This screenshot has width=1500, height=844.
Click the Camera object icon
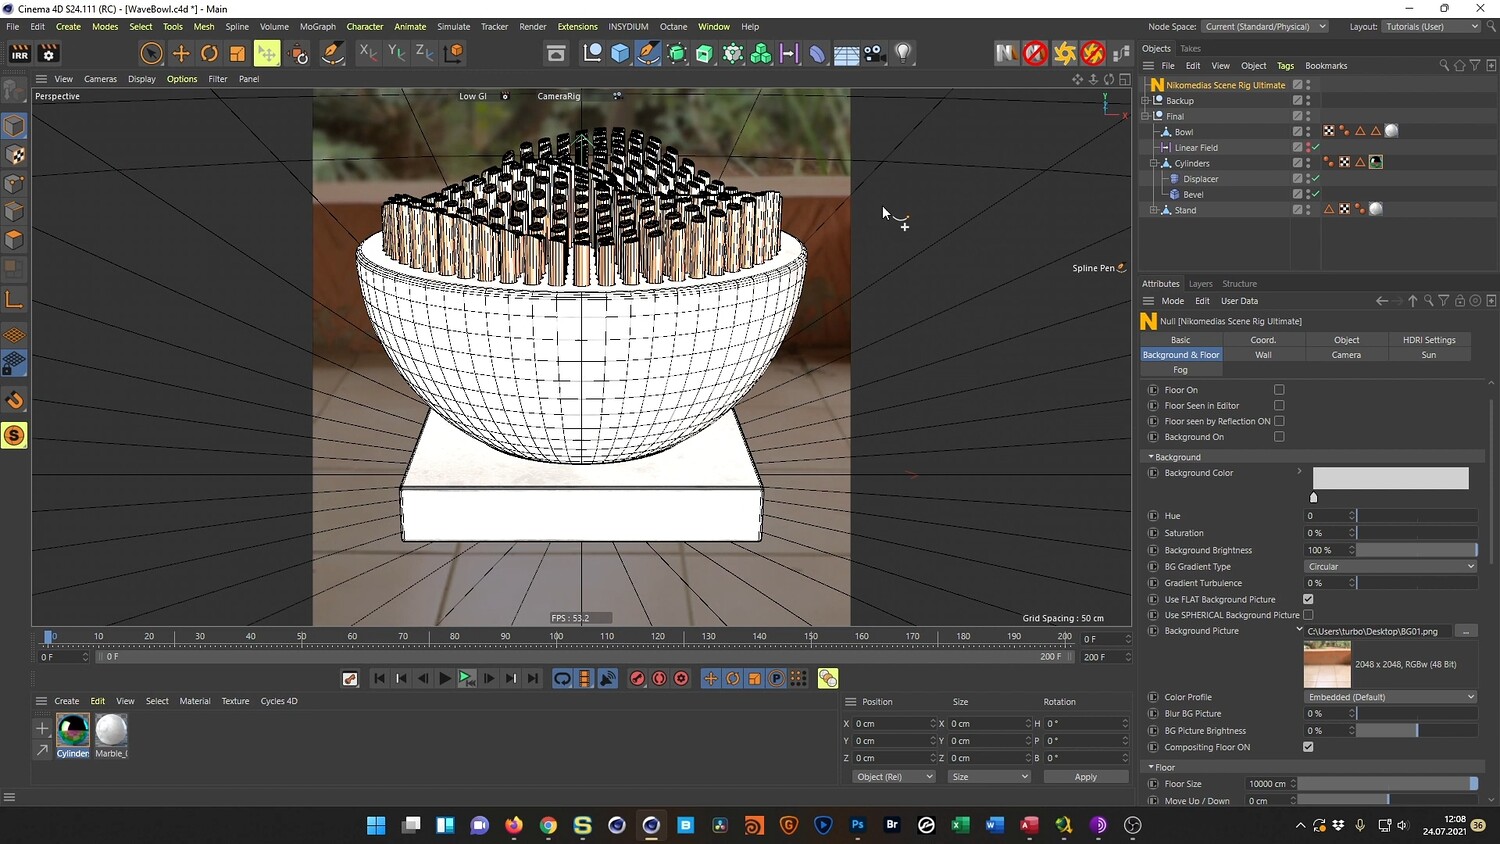[874, 53]
